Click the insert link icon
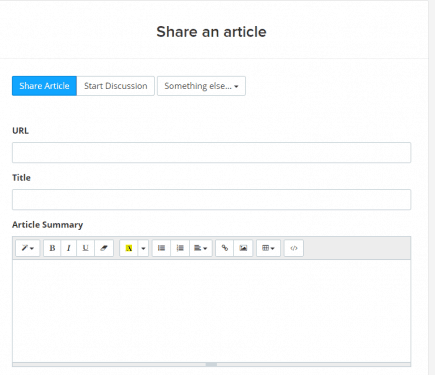 click(x=225, y=248)
